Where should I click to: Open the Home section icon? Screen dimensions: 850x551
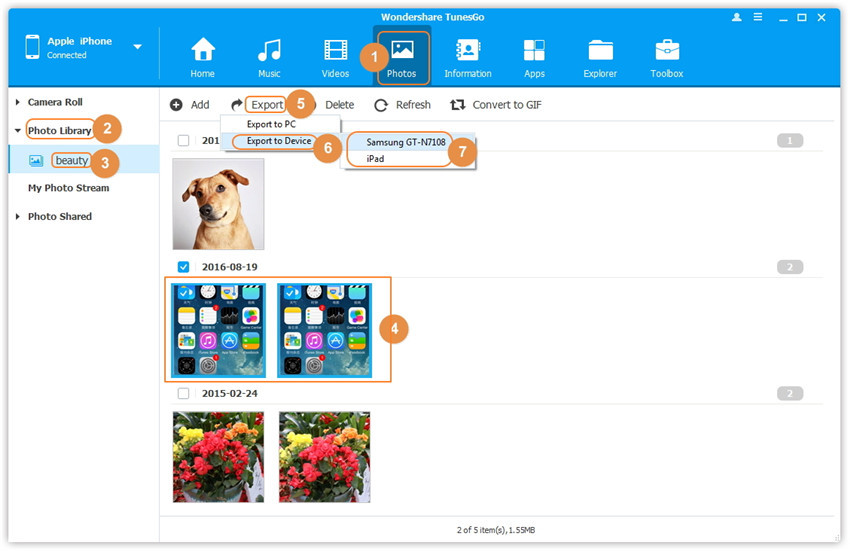203,51
